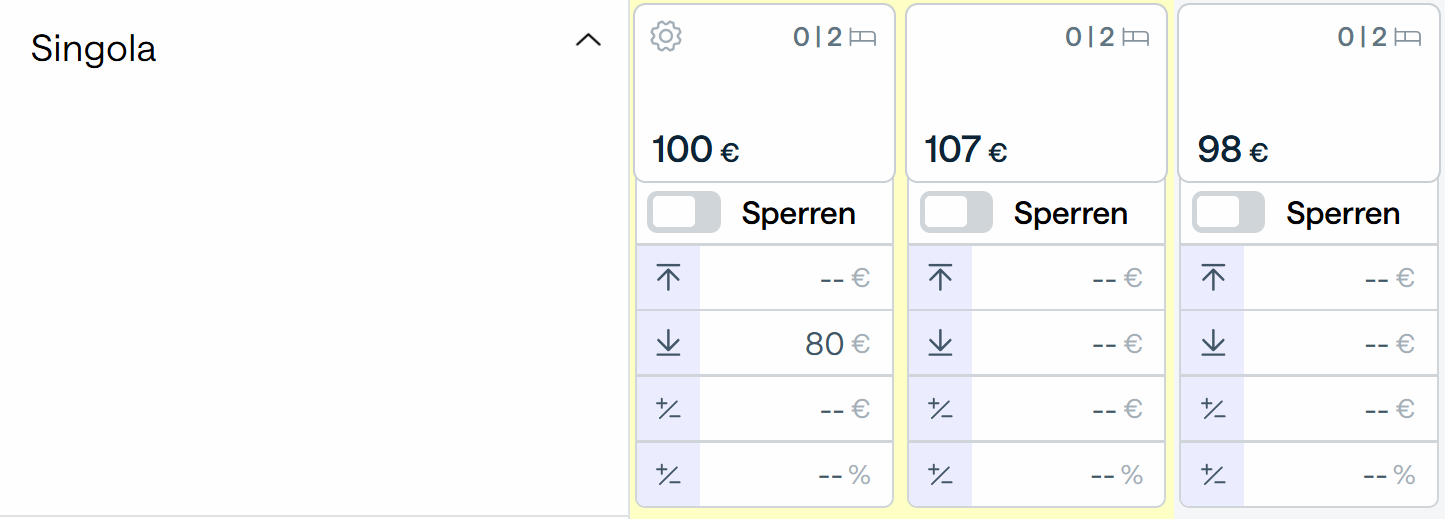Click maximum price icon in 100 € column
This screenshot has height=519, width=1445.
coord(668,278)
